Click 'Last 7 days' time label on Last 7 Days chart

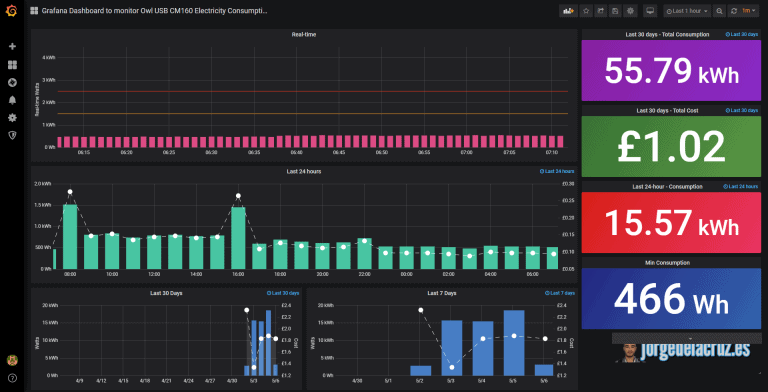click(560, 293)
